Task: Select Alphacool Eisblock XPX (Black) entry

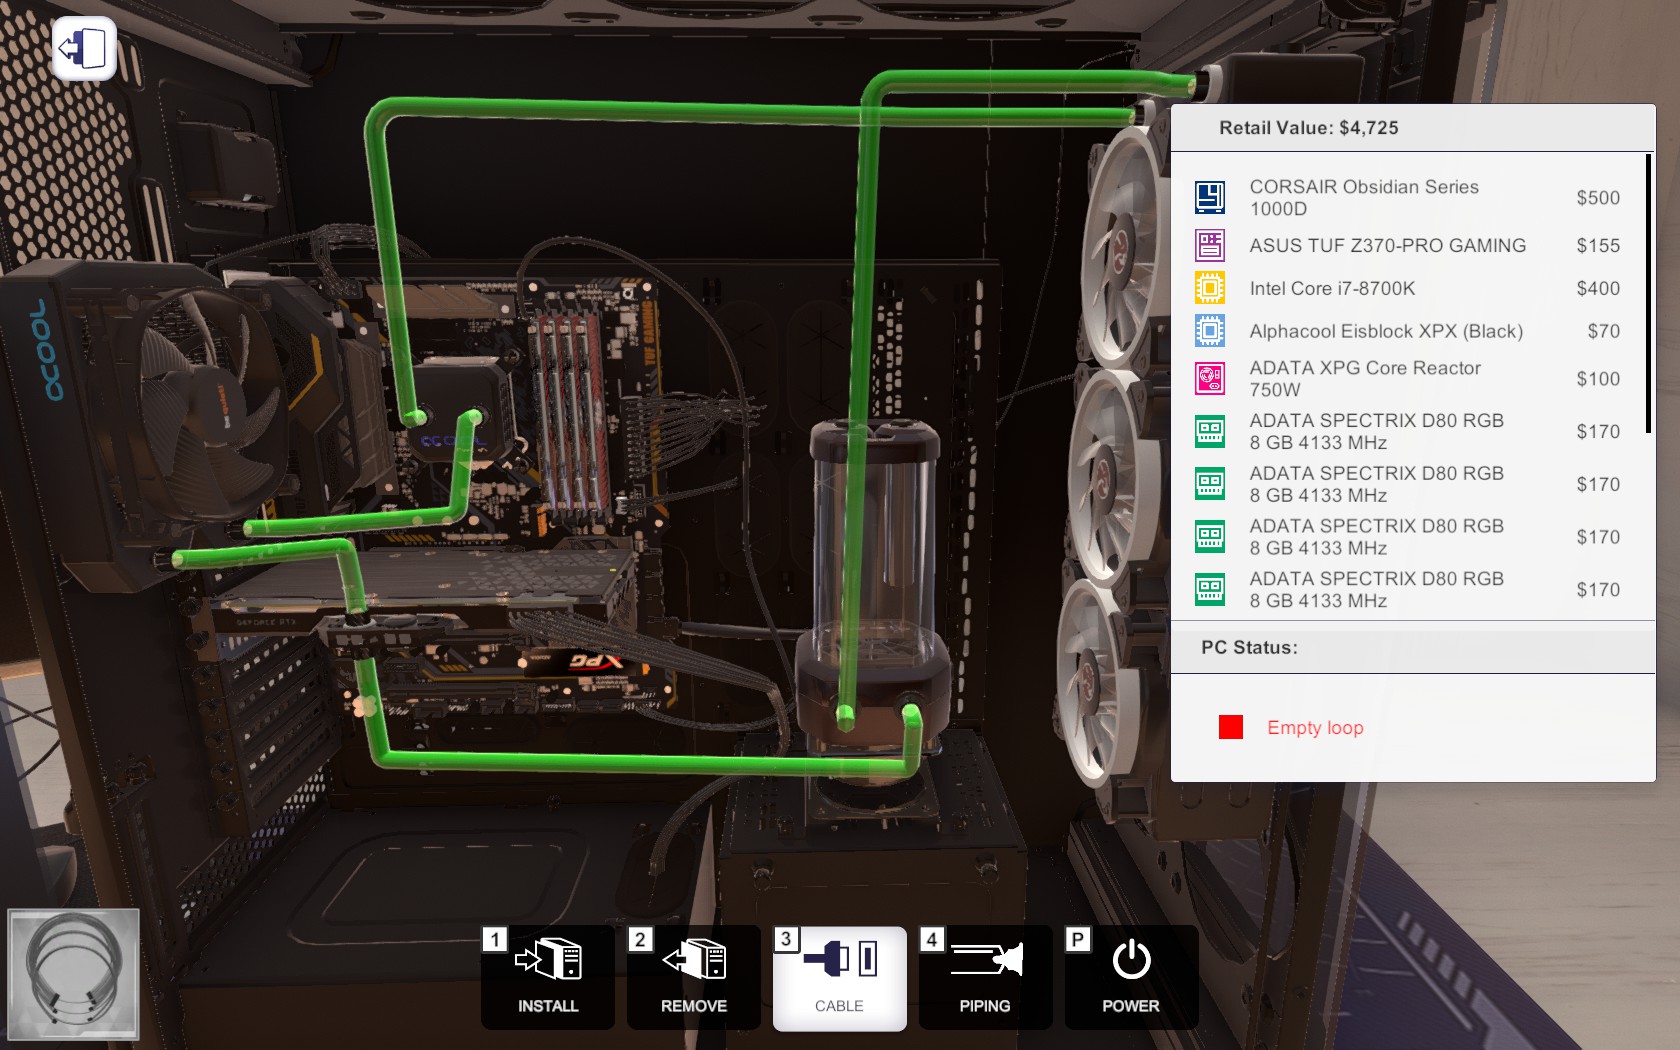Action: pos(1408,331)
